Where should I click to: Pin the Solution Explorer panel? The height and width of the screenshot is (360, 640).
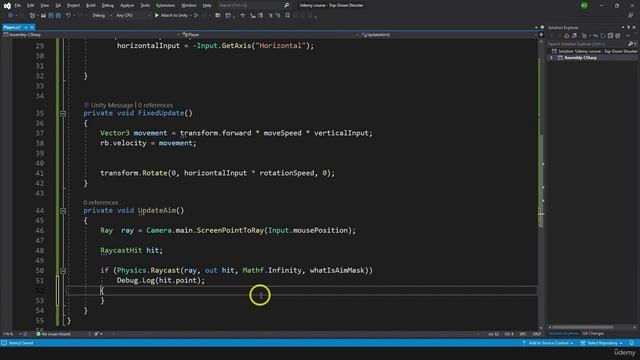629,27
